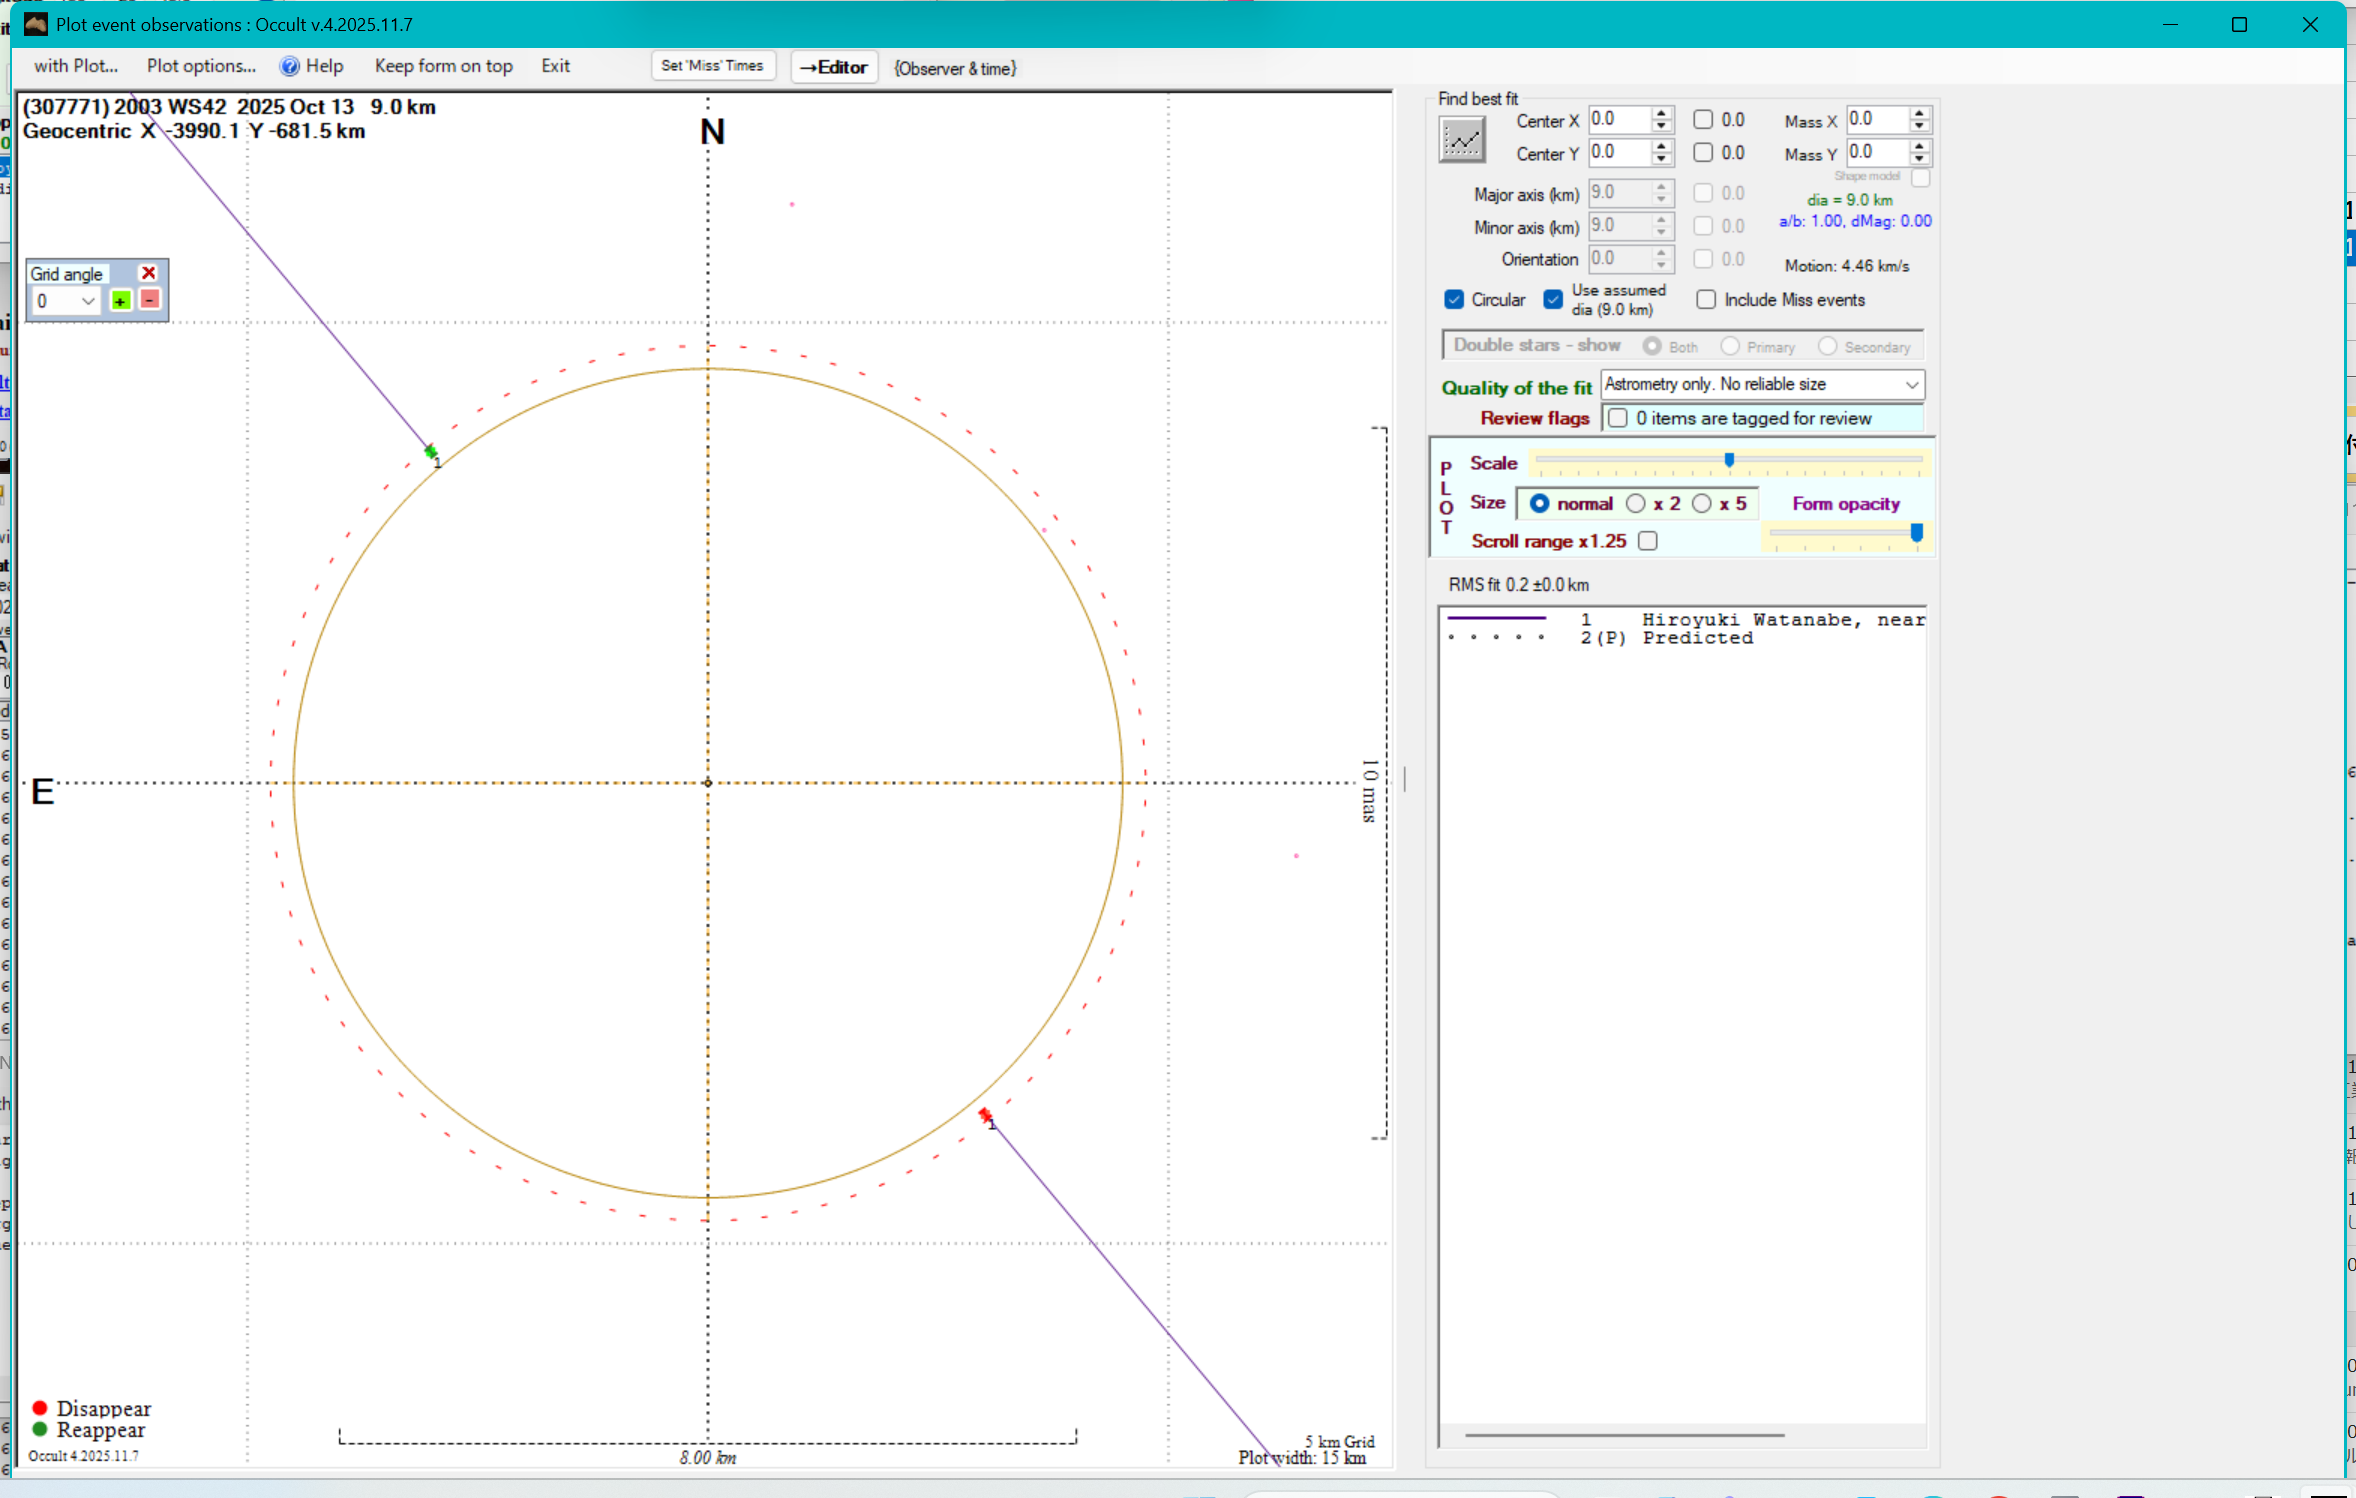The image size is (2356, 1498).
Task: Click the Scale slider handle
Action: (1729, 460)
